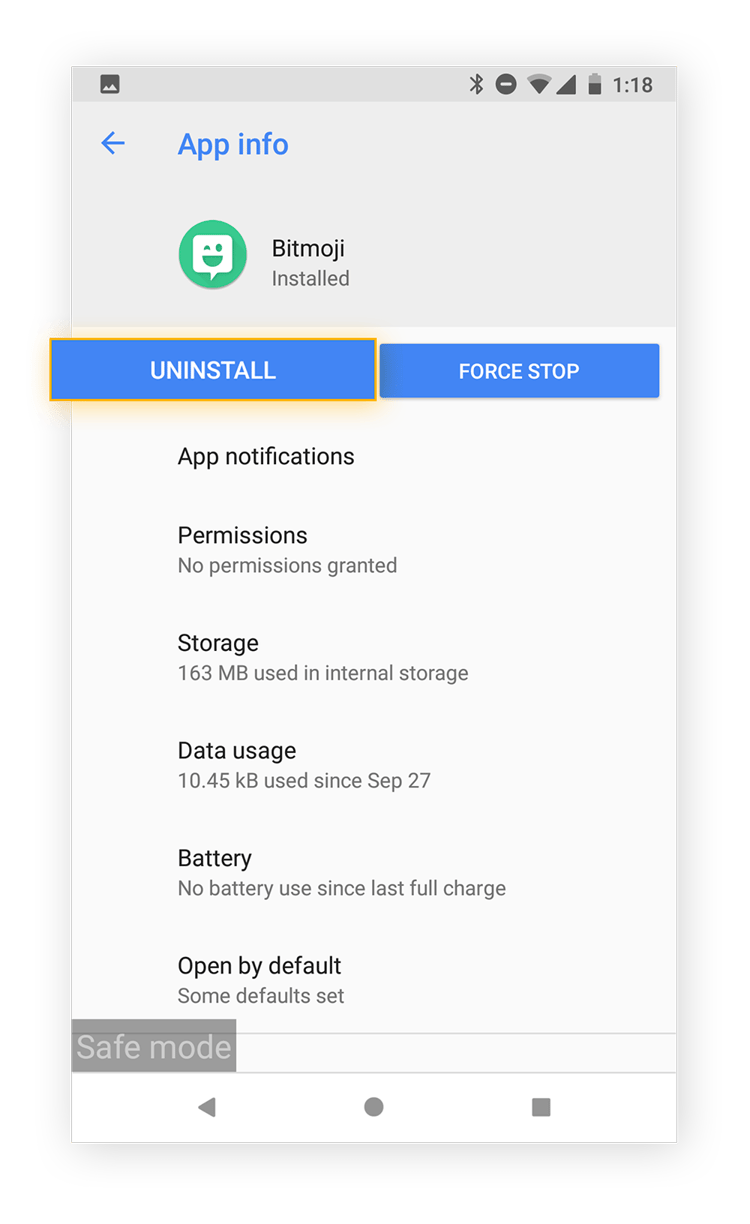Screen dimensions: 750x1224
Task: Open the Bluetooth status bar icon
Action: click(x=479, y=85)
